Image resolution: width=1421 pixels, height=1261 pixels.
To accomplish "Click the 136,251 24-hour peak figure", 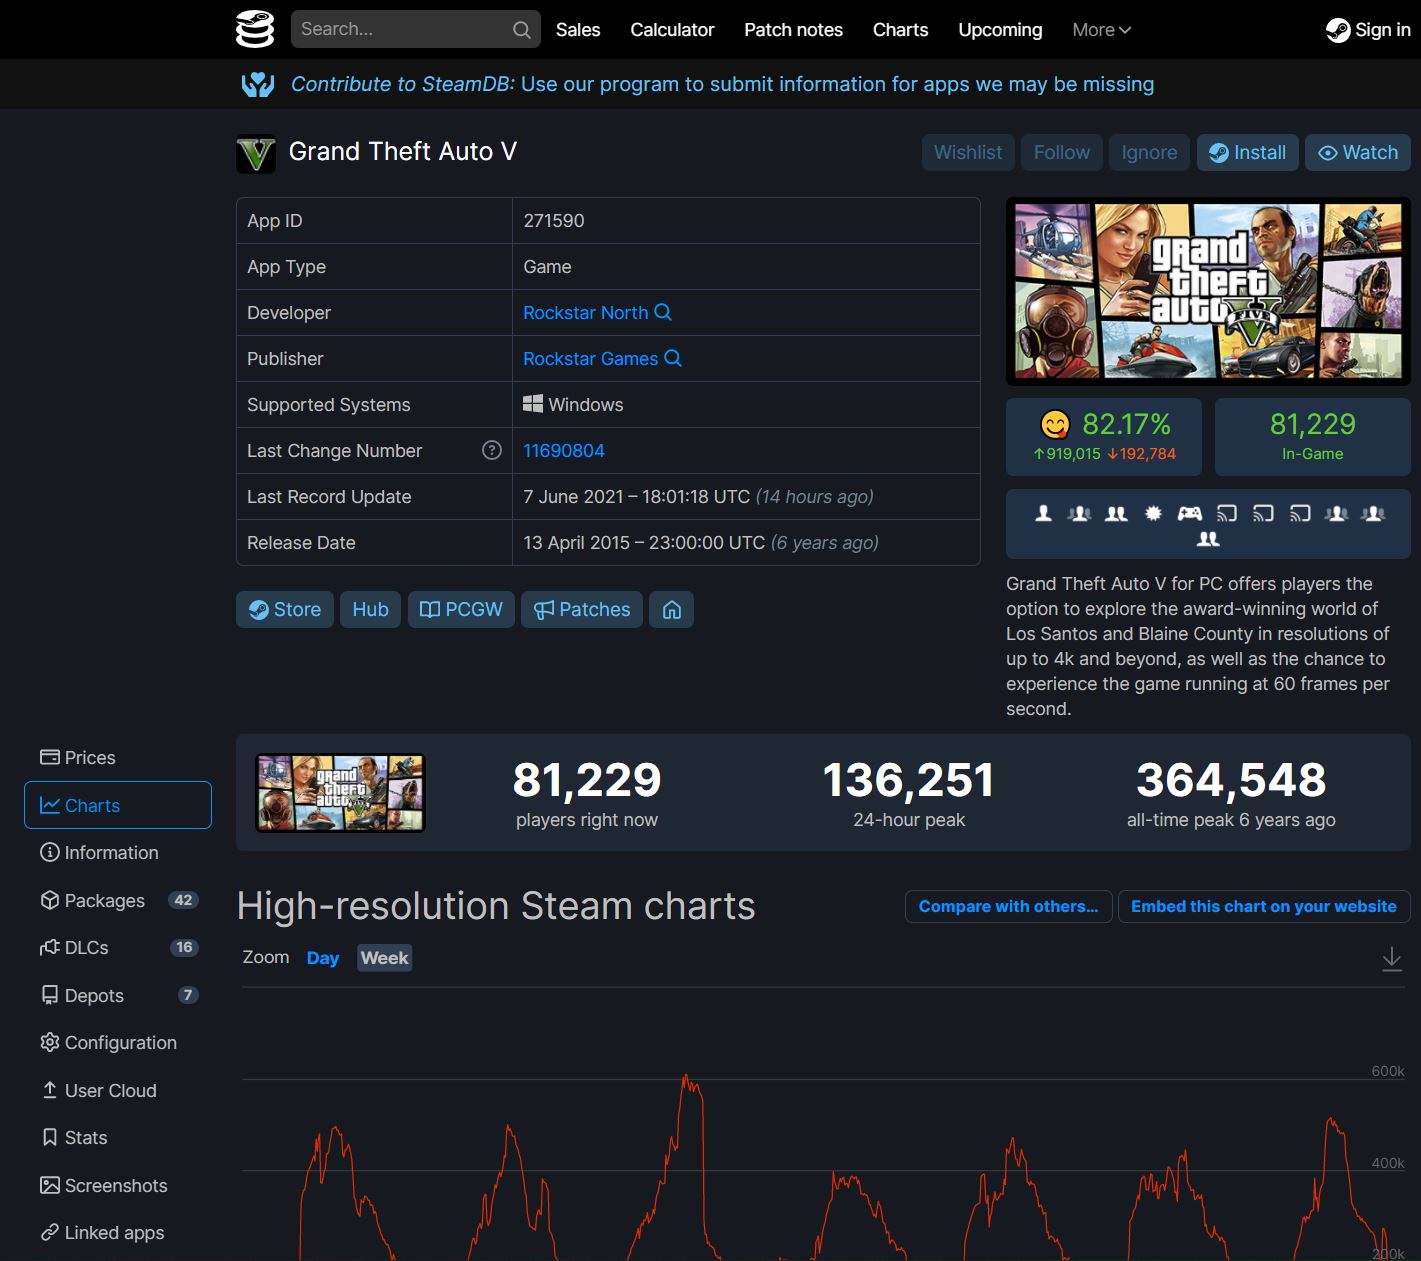I will click(x=908, y=780).
